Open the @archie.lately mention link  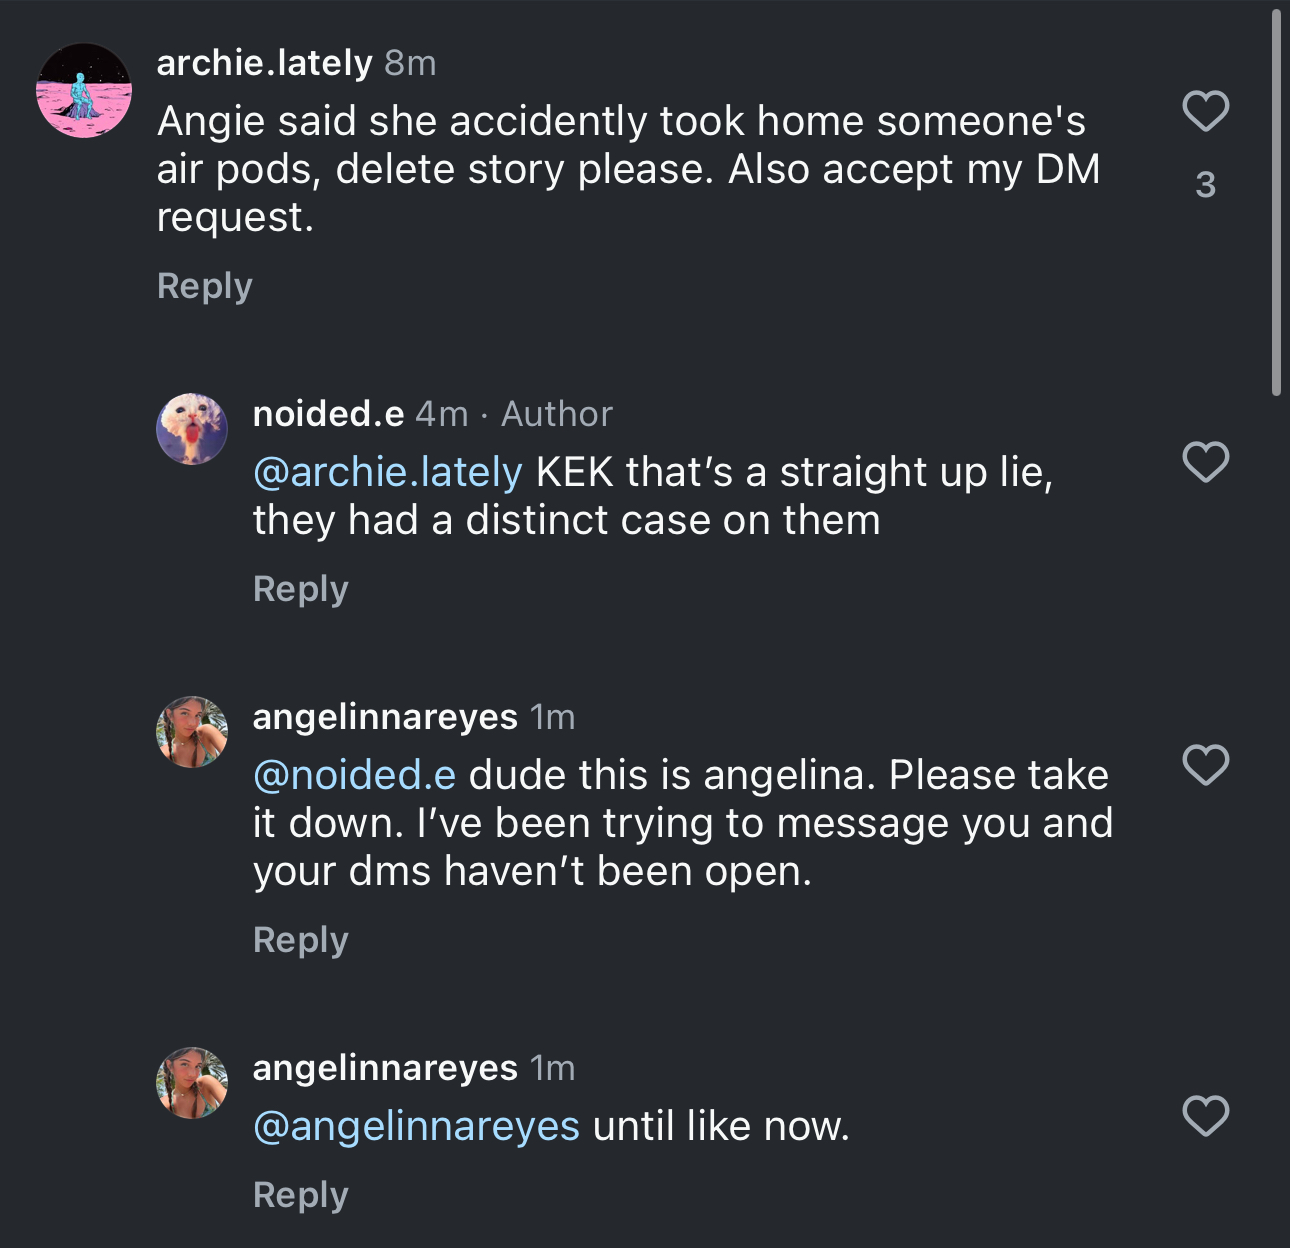coord(388,472)
